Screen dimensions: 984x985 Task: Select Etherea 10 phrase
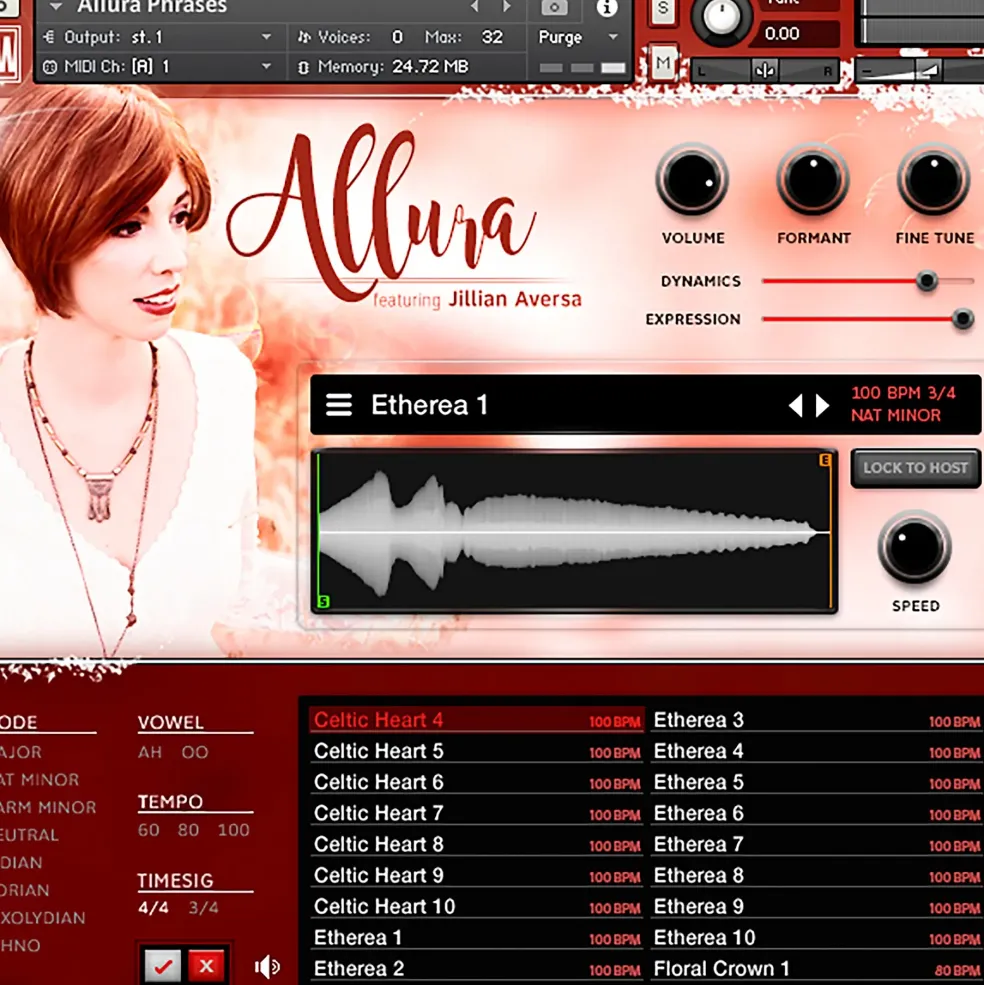coord(817,937)
